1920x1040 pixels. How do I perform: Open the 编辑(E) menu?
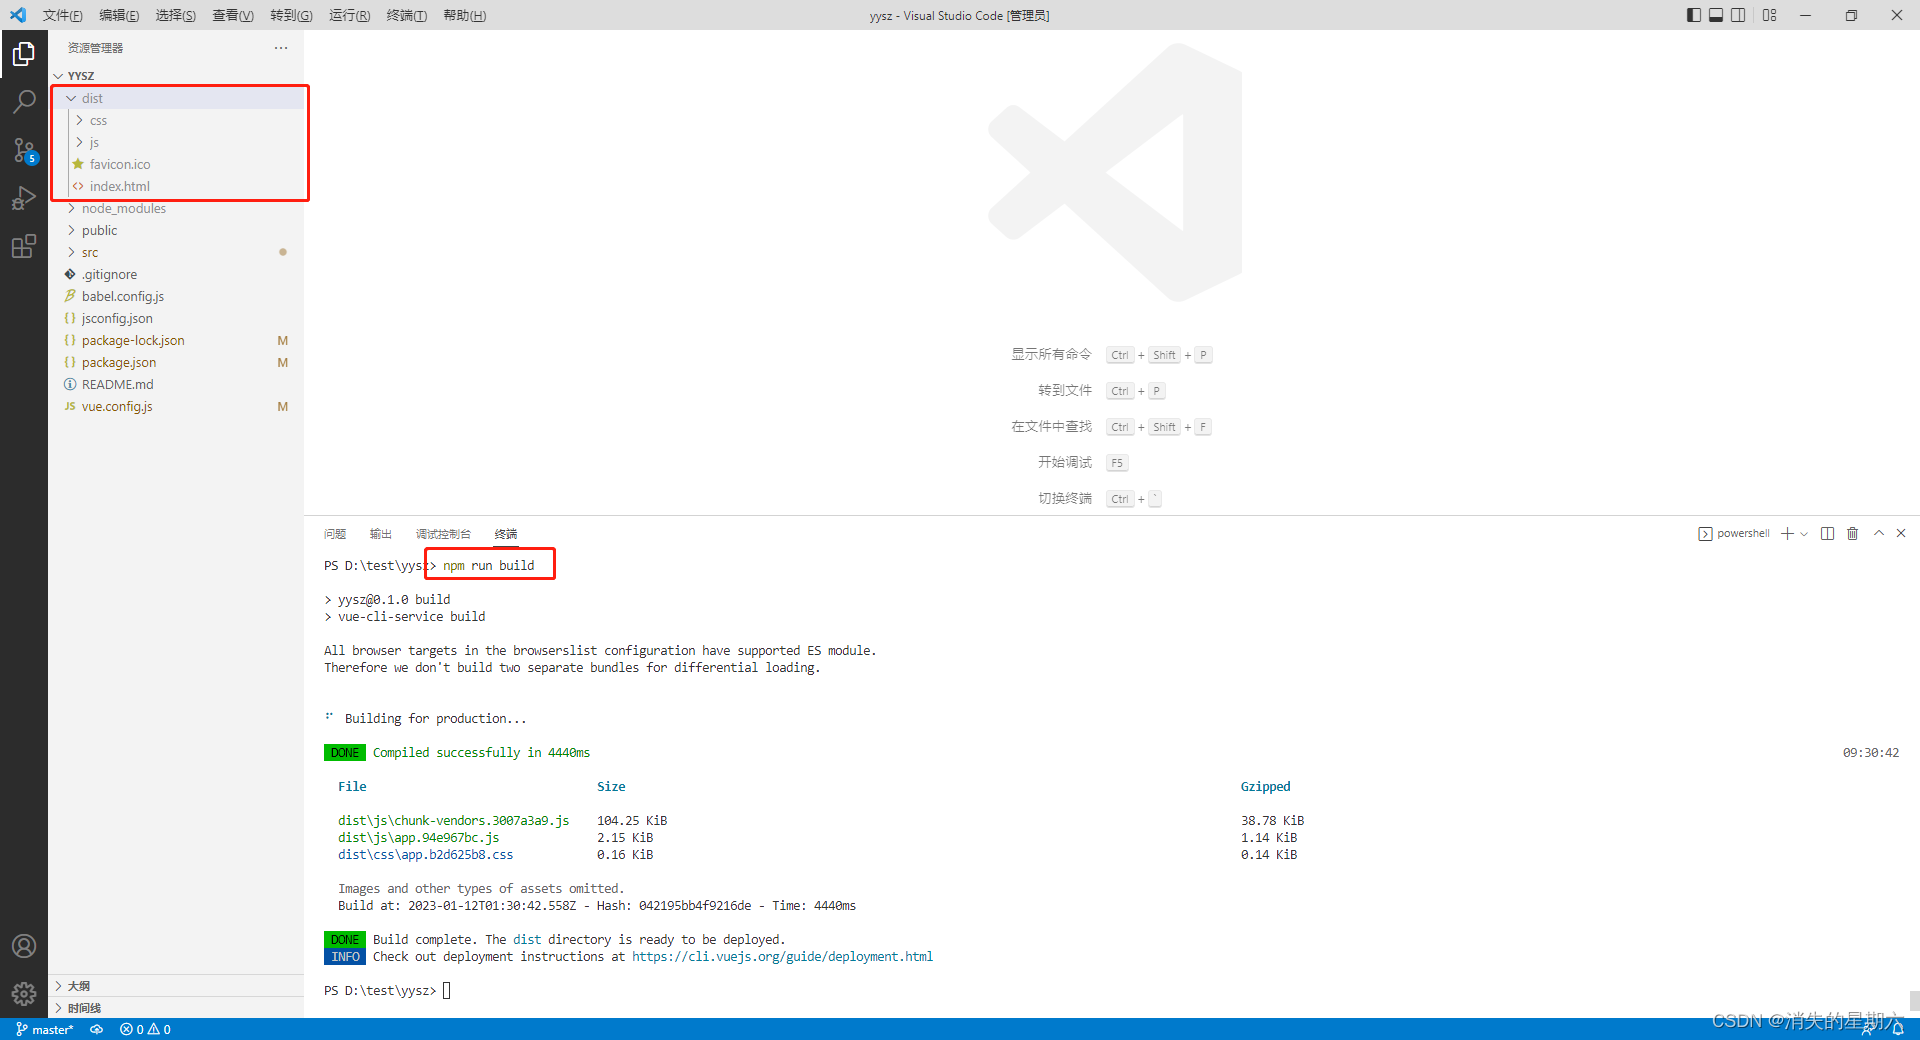119,15
